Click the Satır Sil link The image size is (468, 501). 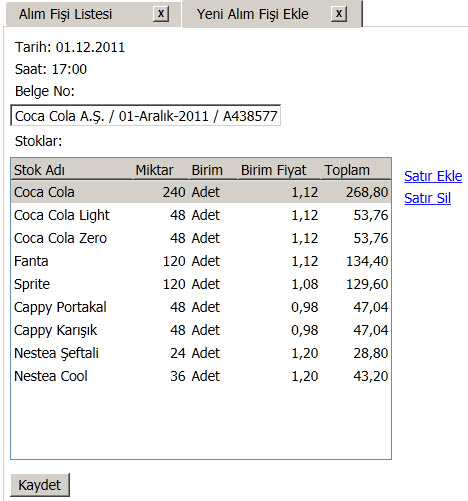tap(427, 198)
